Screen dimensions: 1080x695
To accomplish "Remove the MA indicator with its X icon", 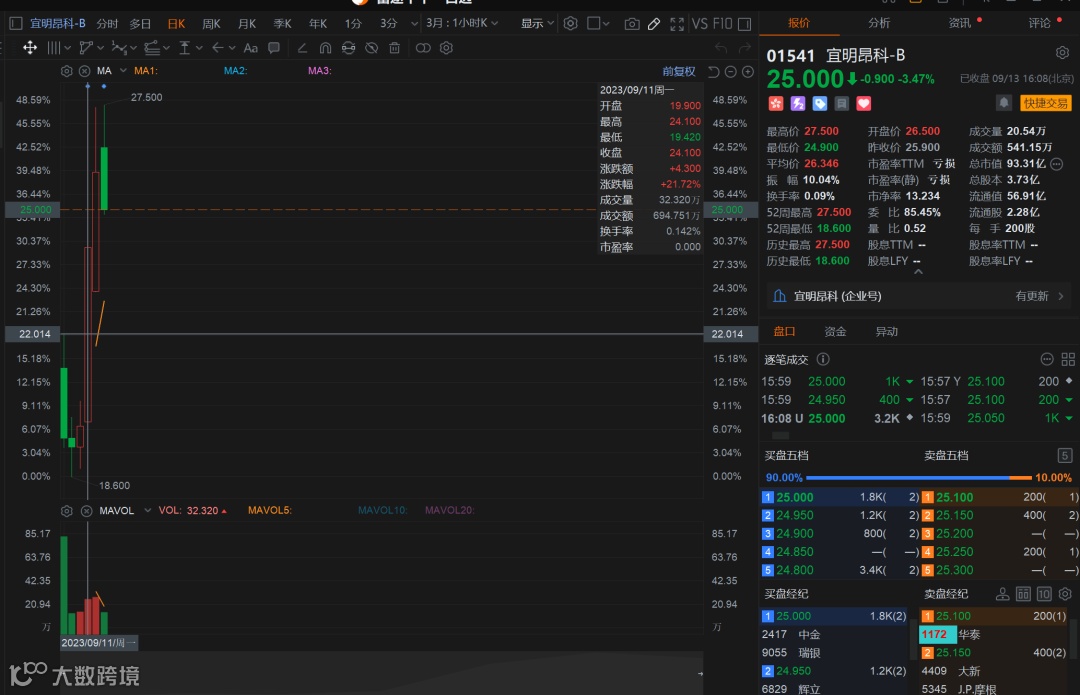I will point(85,71).
